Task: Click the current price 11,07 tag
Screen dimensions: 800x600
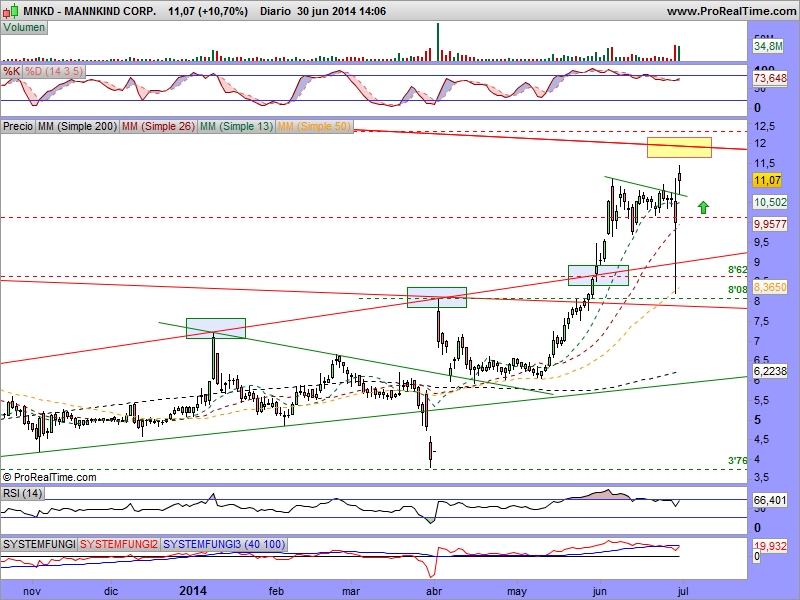Action: (767, 180)
